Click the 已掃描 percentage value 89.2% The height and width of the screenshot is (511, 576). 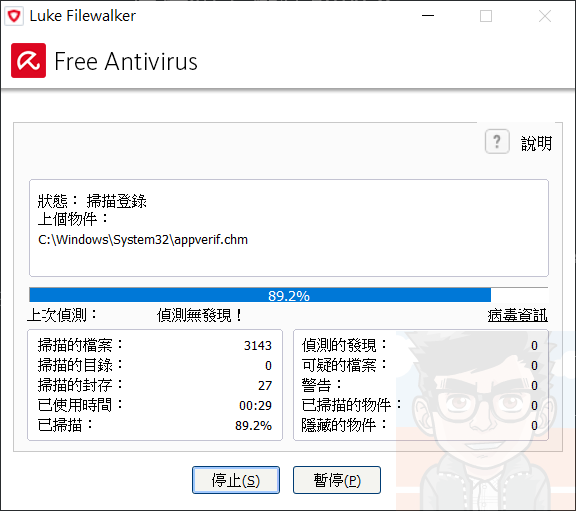(253, 425)
